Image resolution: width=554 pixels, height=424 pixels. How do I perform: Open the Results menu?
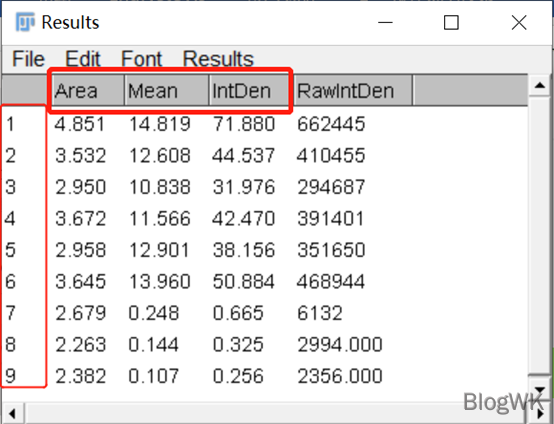click(218, 59)
